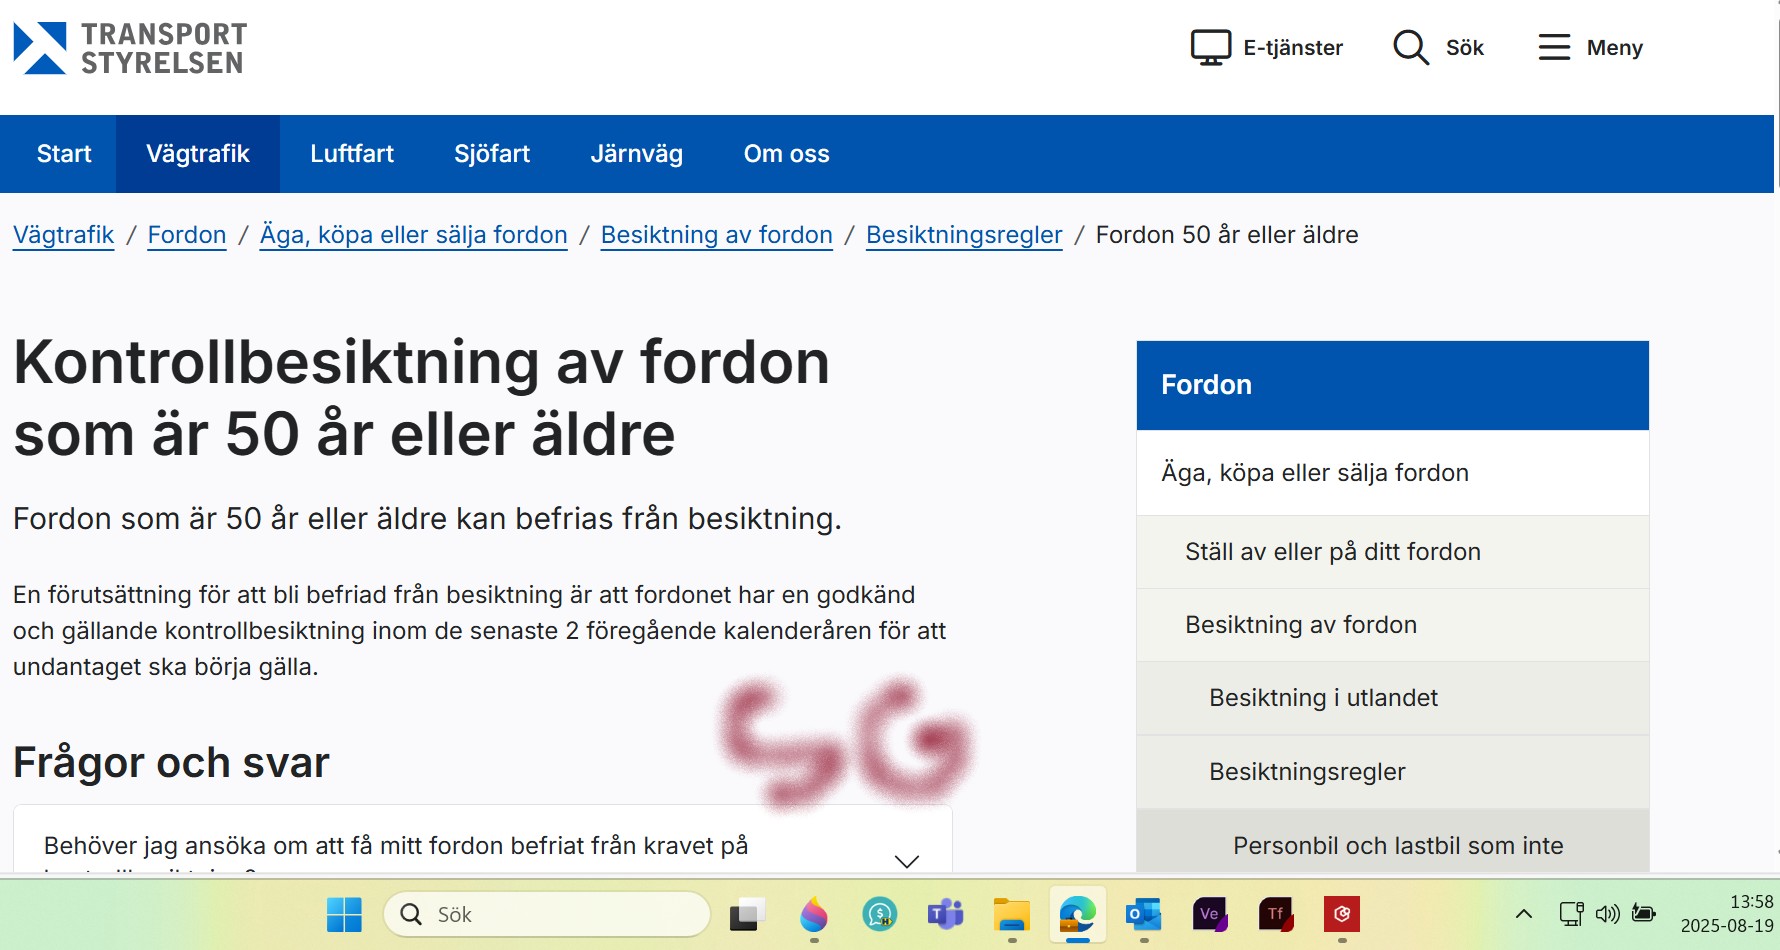
Task: Click the volume icon in system tray
Action: [1607, 914]
